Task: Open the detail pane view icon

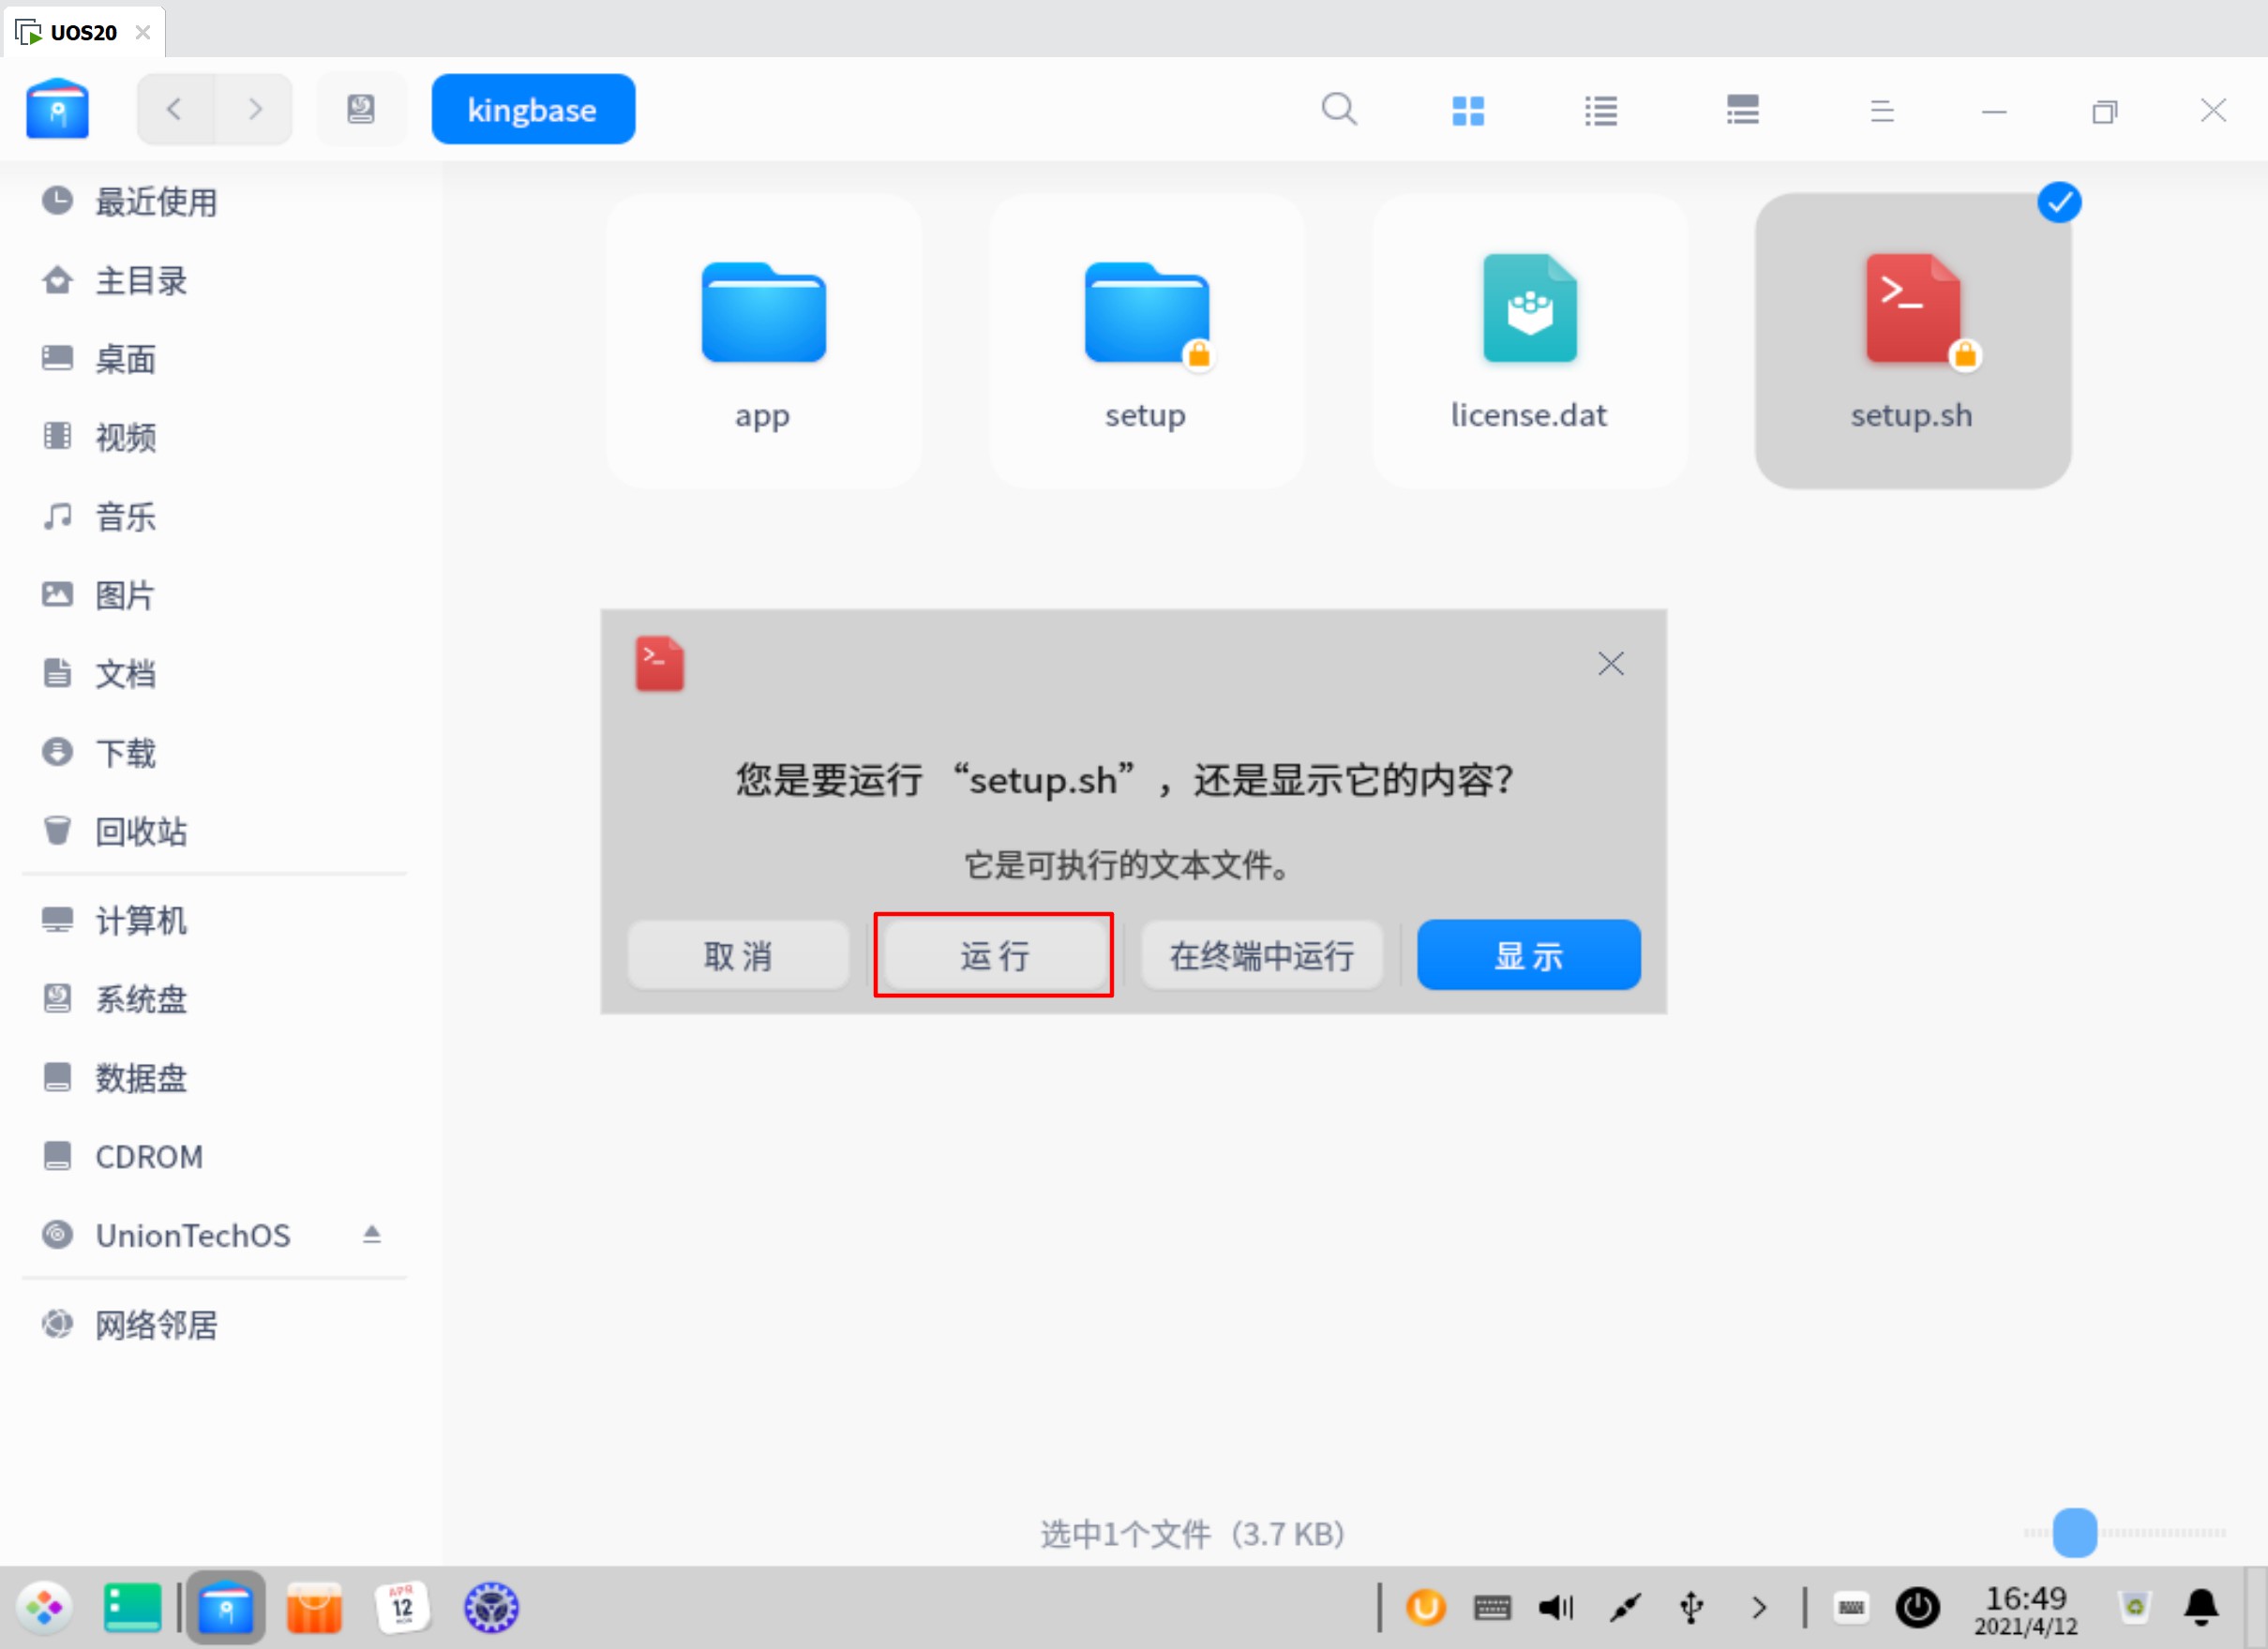Action: pos(1742,110)
